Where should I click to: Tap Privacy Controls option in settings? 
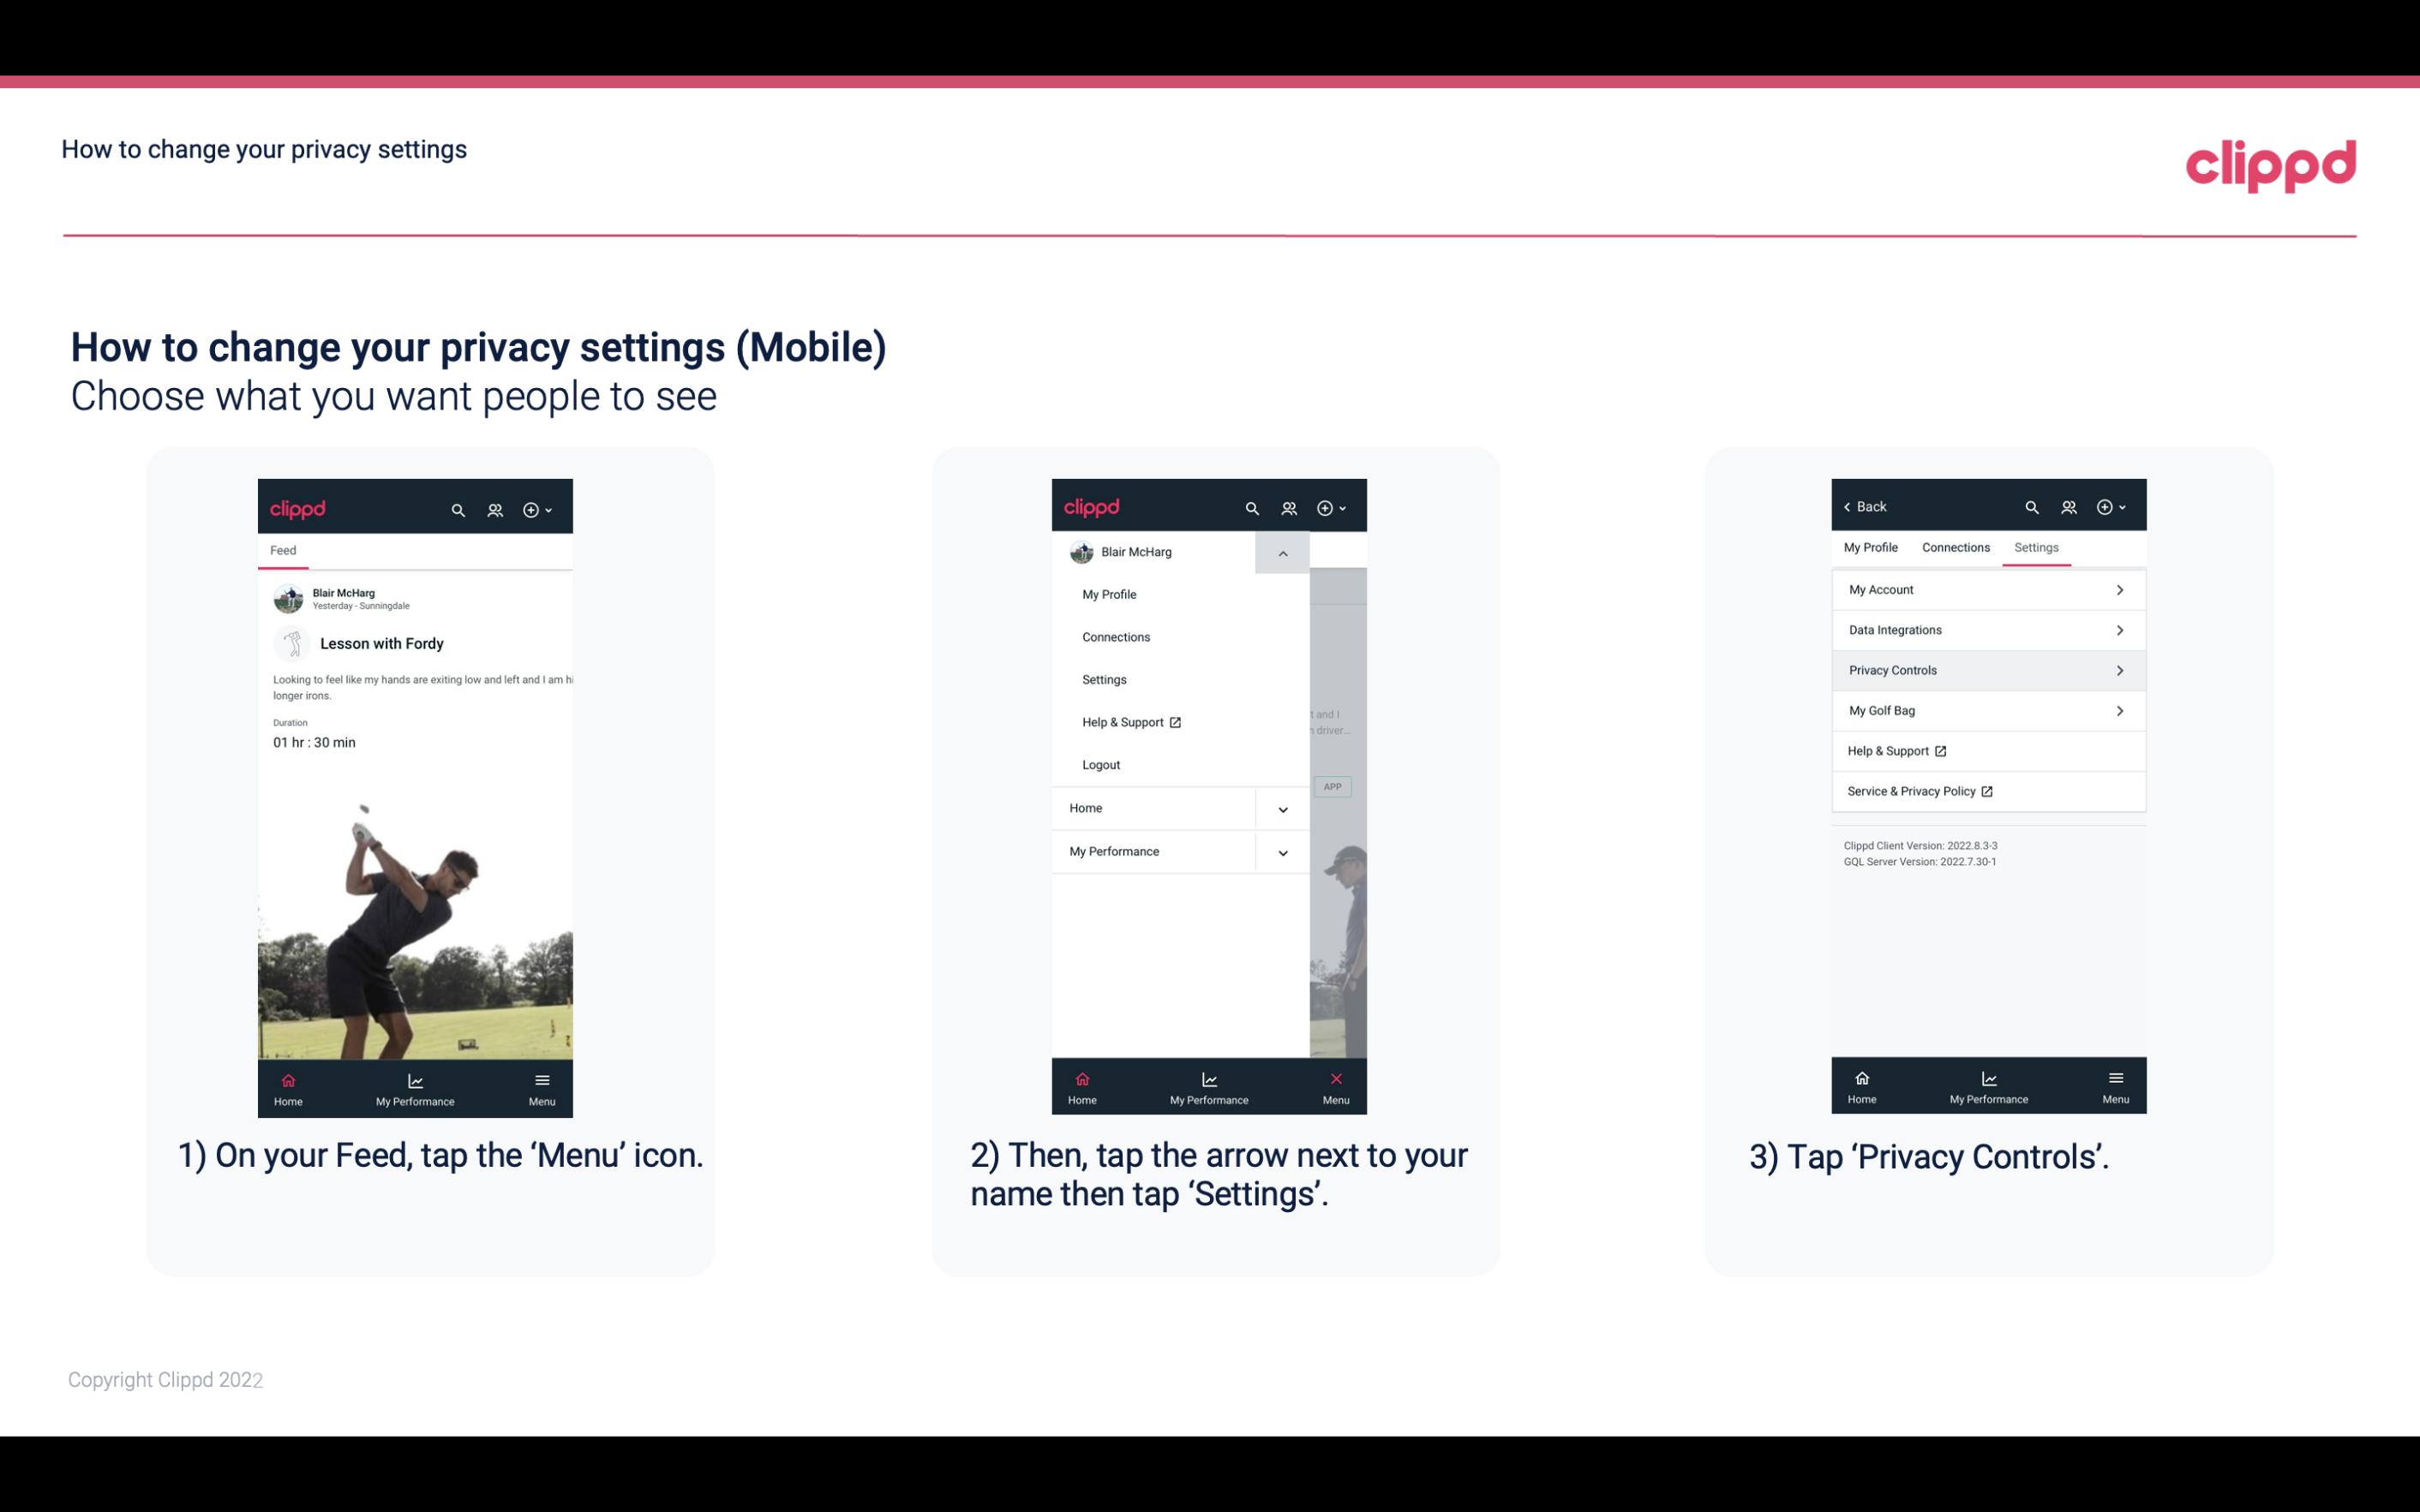(x=1986, y=669)
